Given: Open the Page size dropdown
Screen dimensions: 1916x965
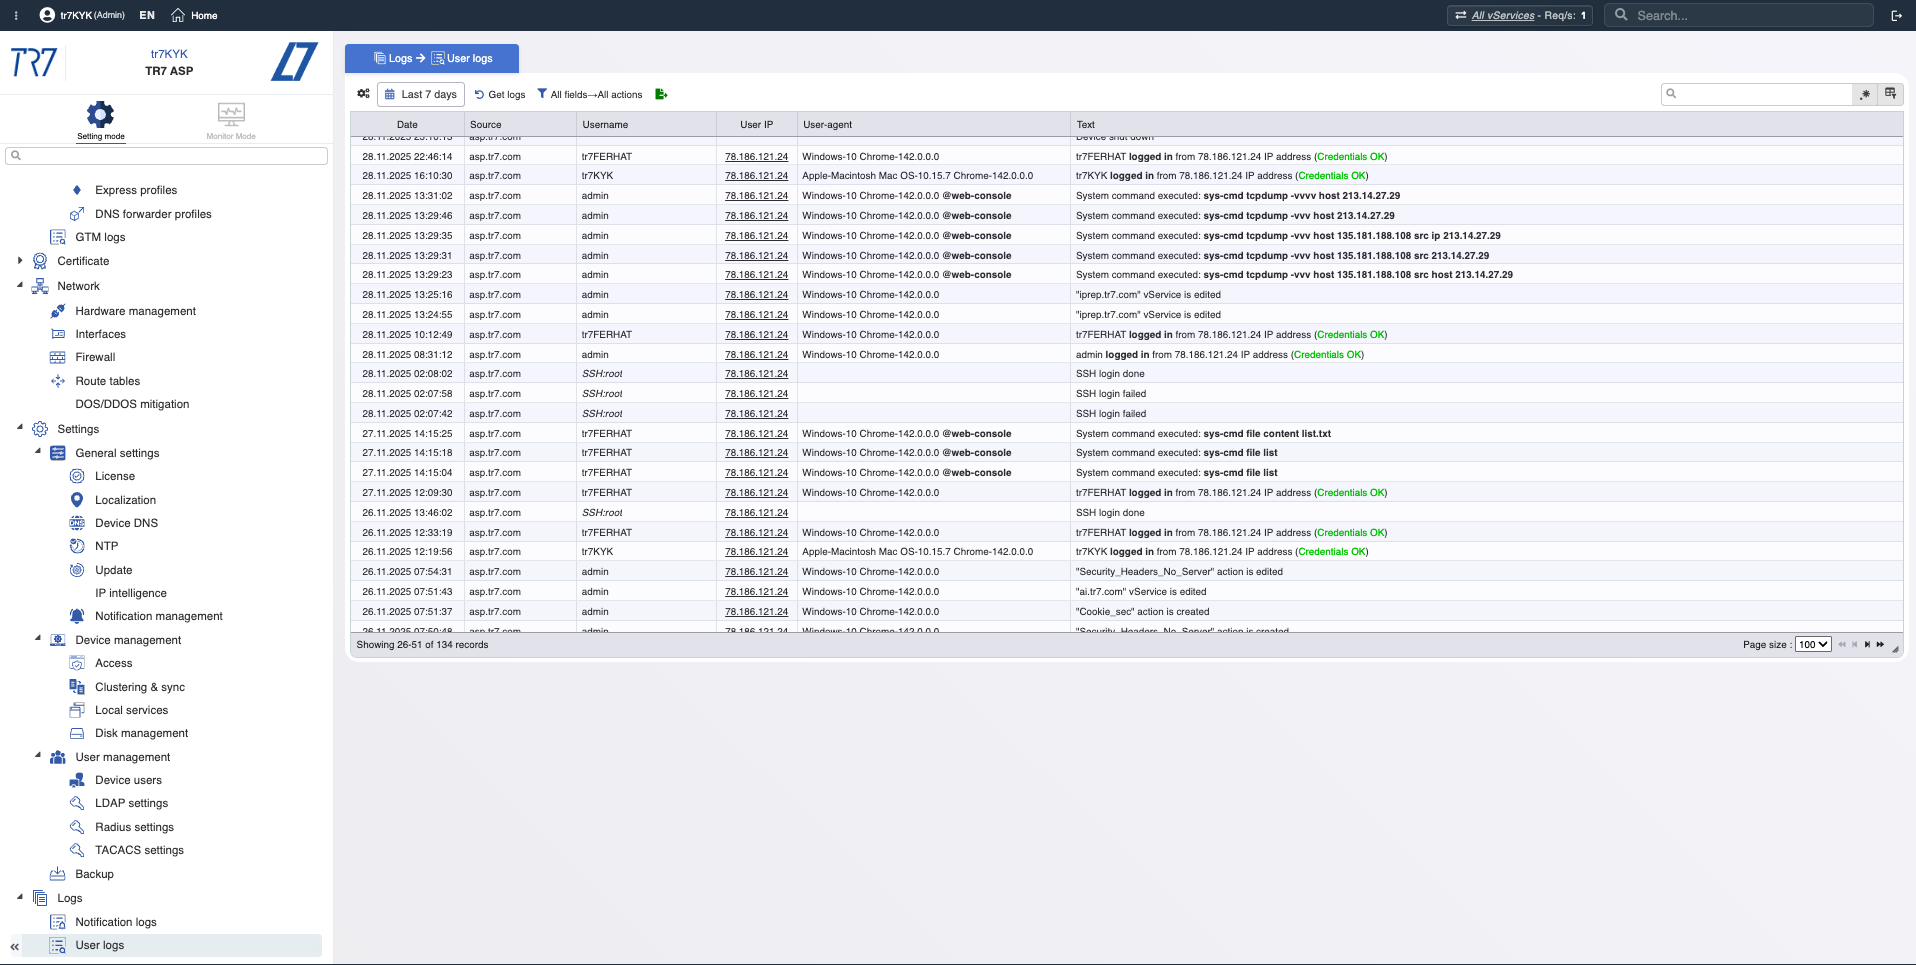Looking at the screenshot, I should pos(1813,645).
